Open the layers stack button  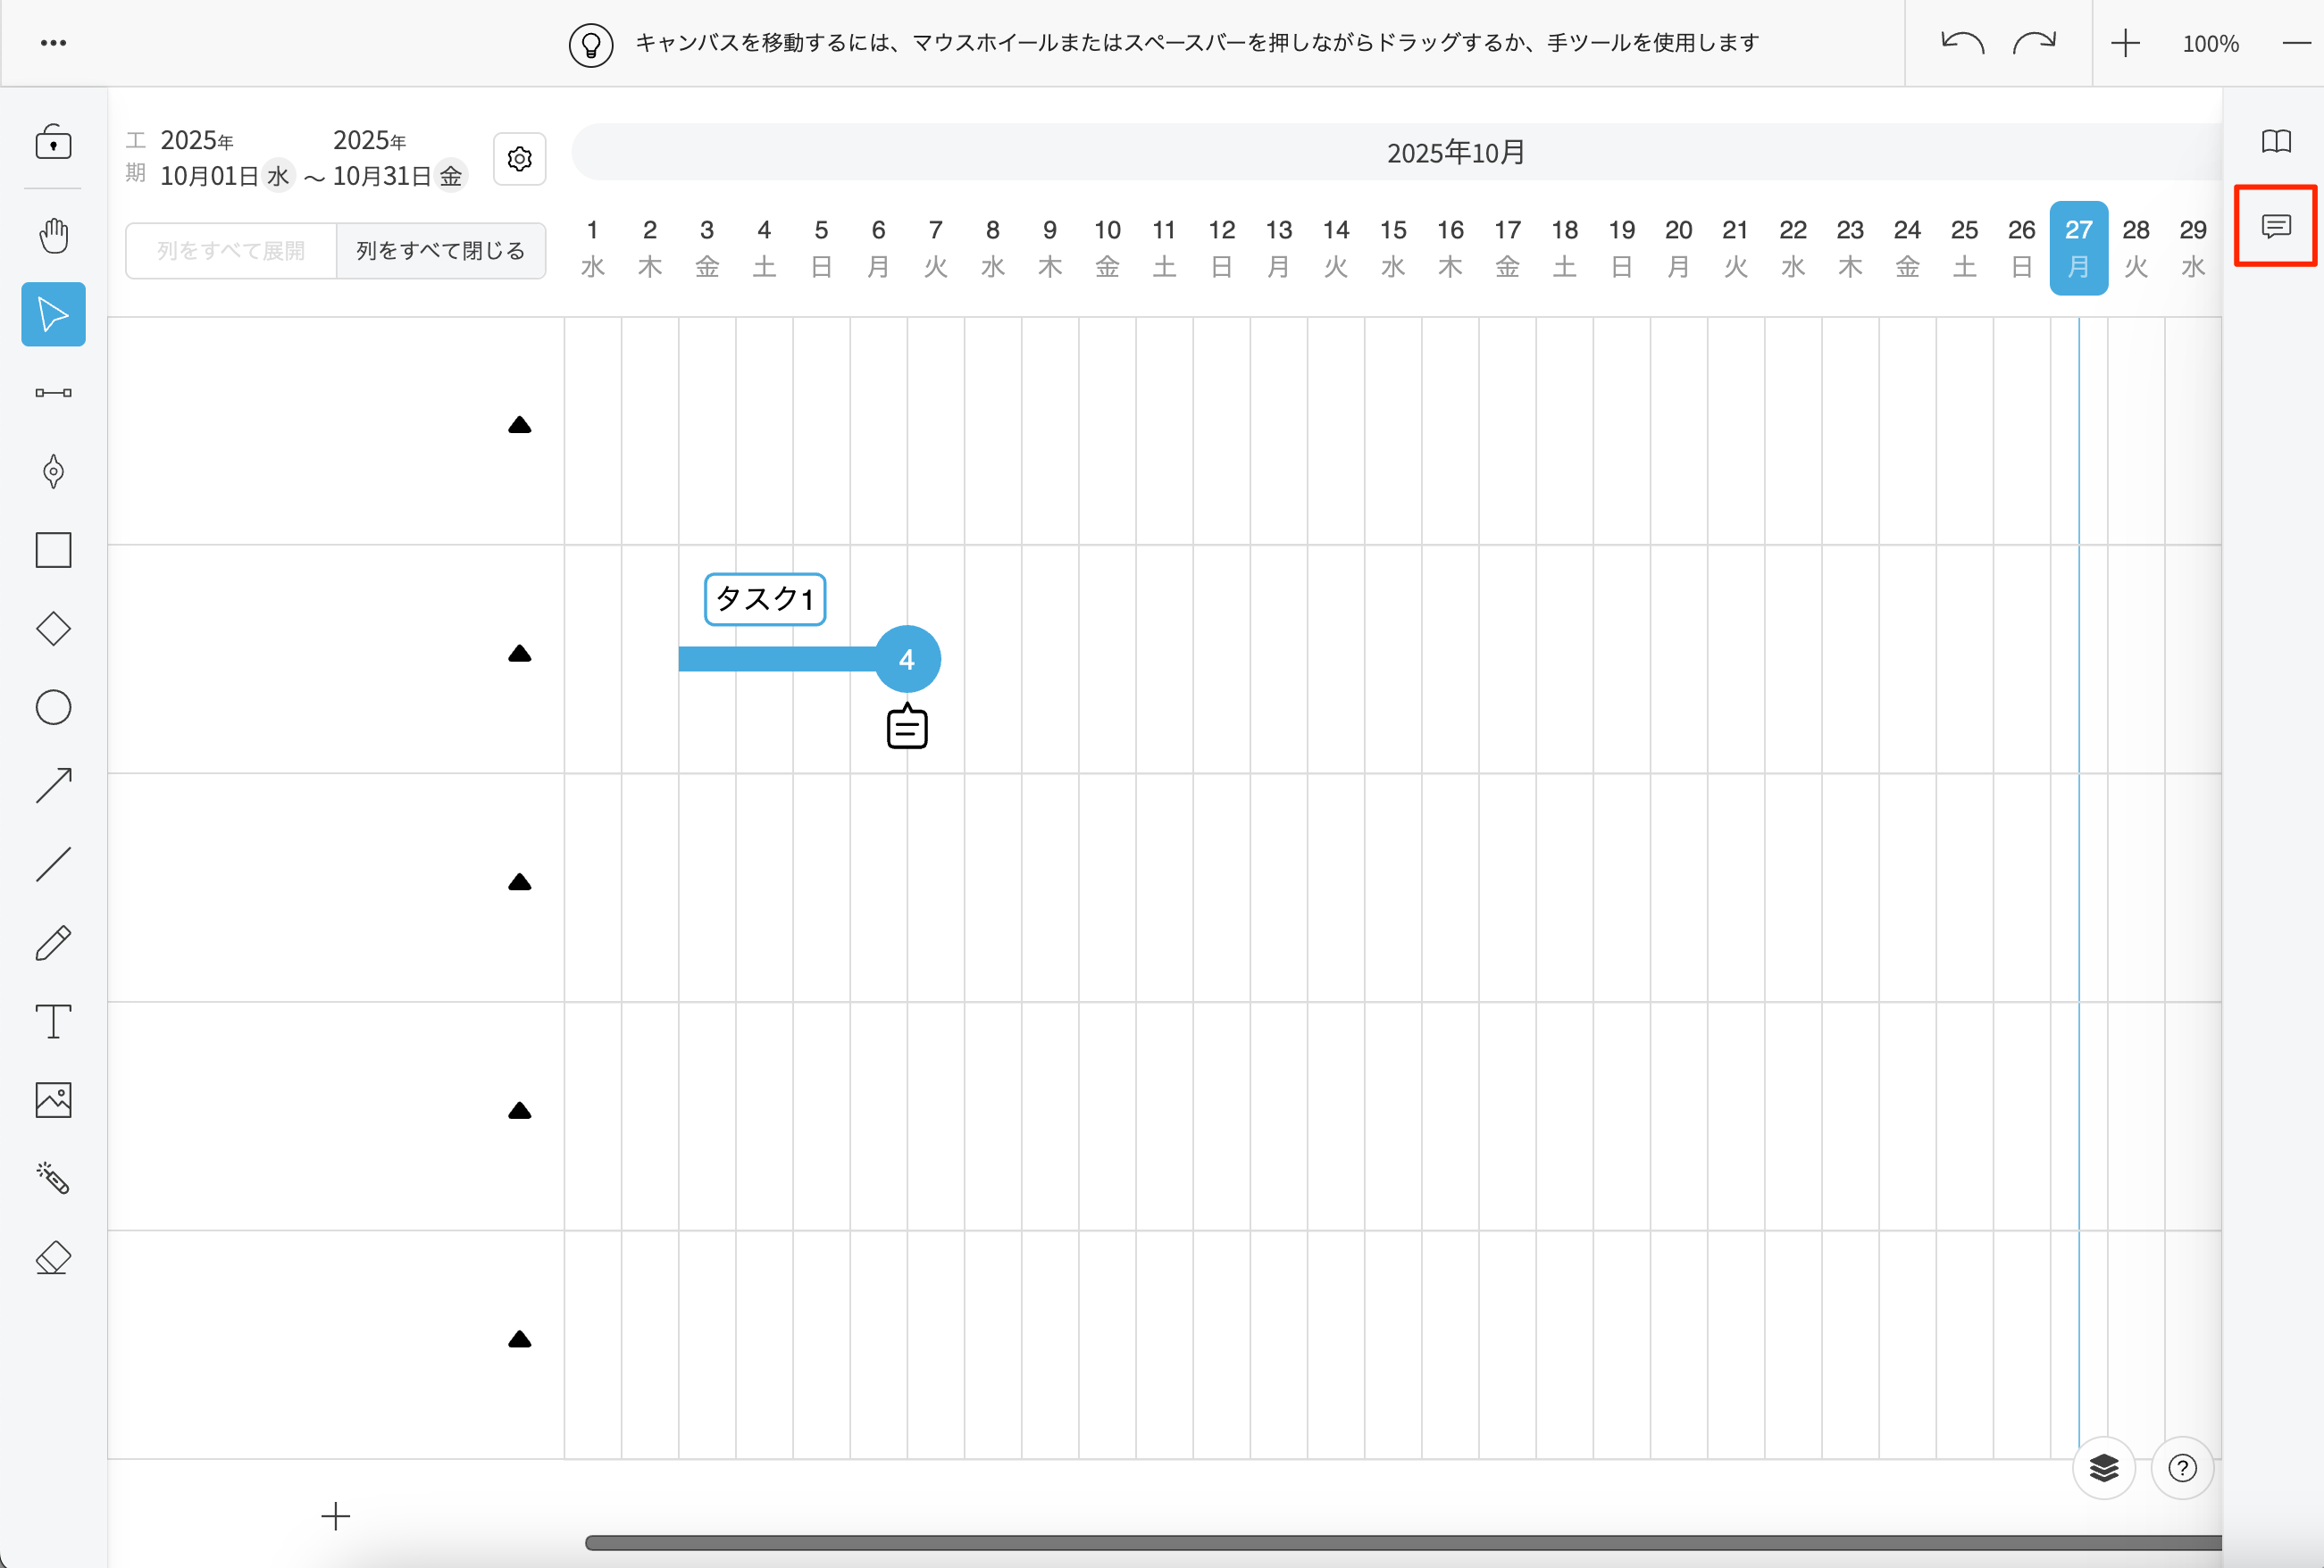(x=2103, y=1468)
